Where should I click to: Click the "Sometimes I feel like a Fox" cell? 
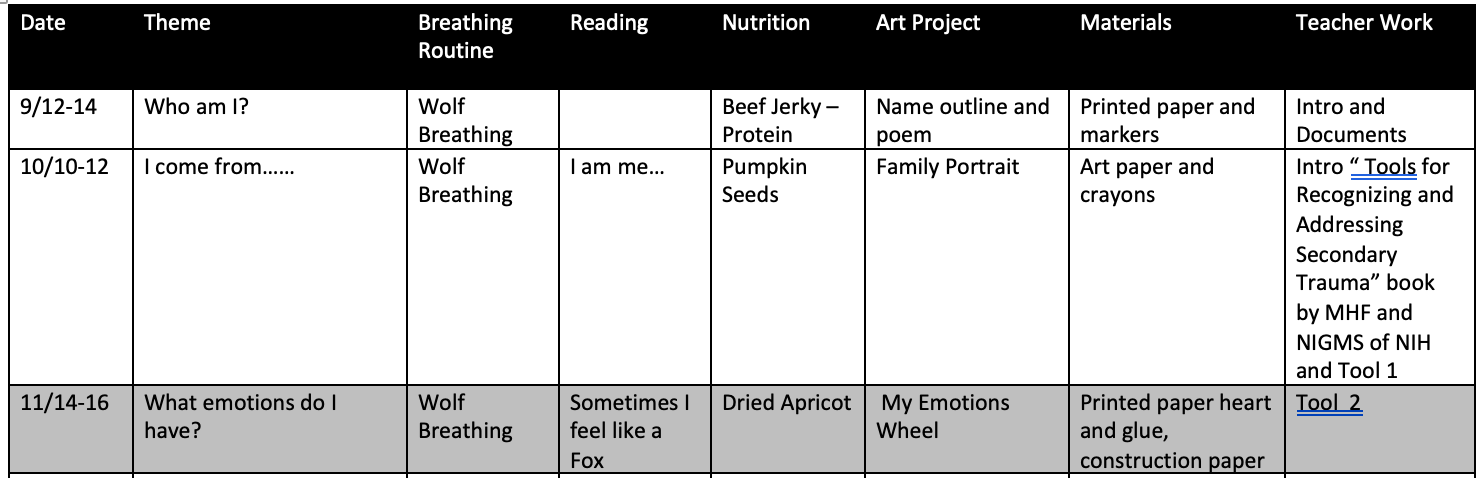click(635, 432)
